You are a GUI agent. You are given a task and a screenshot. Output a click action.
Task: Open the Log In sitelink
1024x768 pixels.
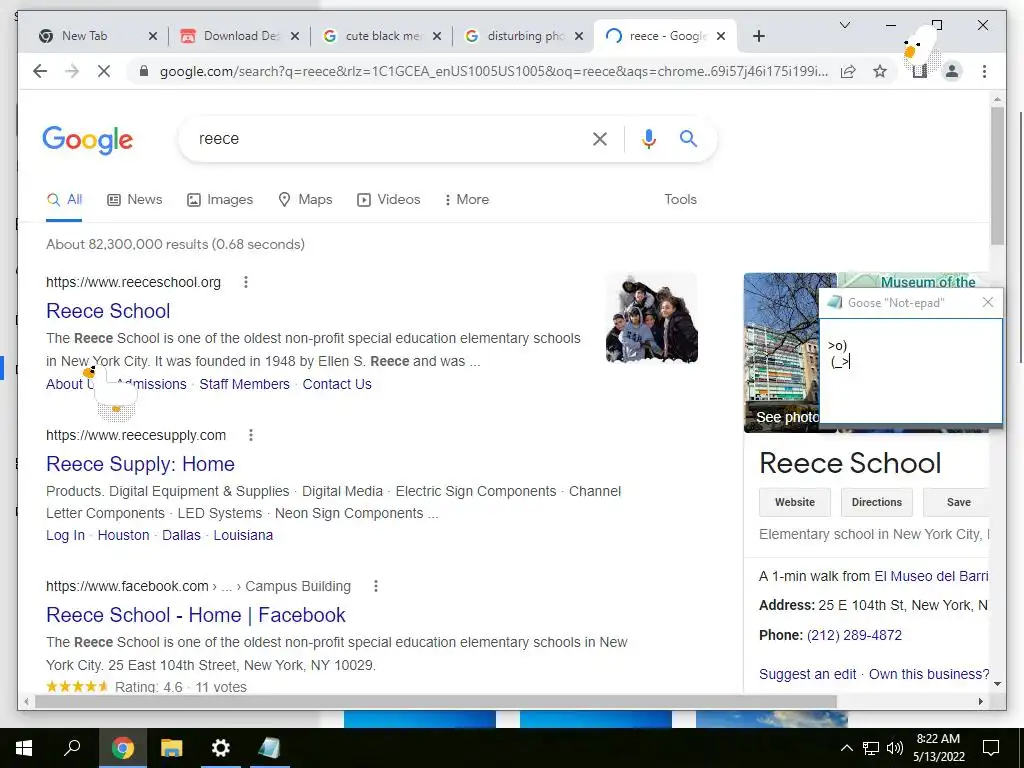[x=65, y=535]
